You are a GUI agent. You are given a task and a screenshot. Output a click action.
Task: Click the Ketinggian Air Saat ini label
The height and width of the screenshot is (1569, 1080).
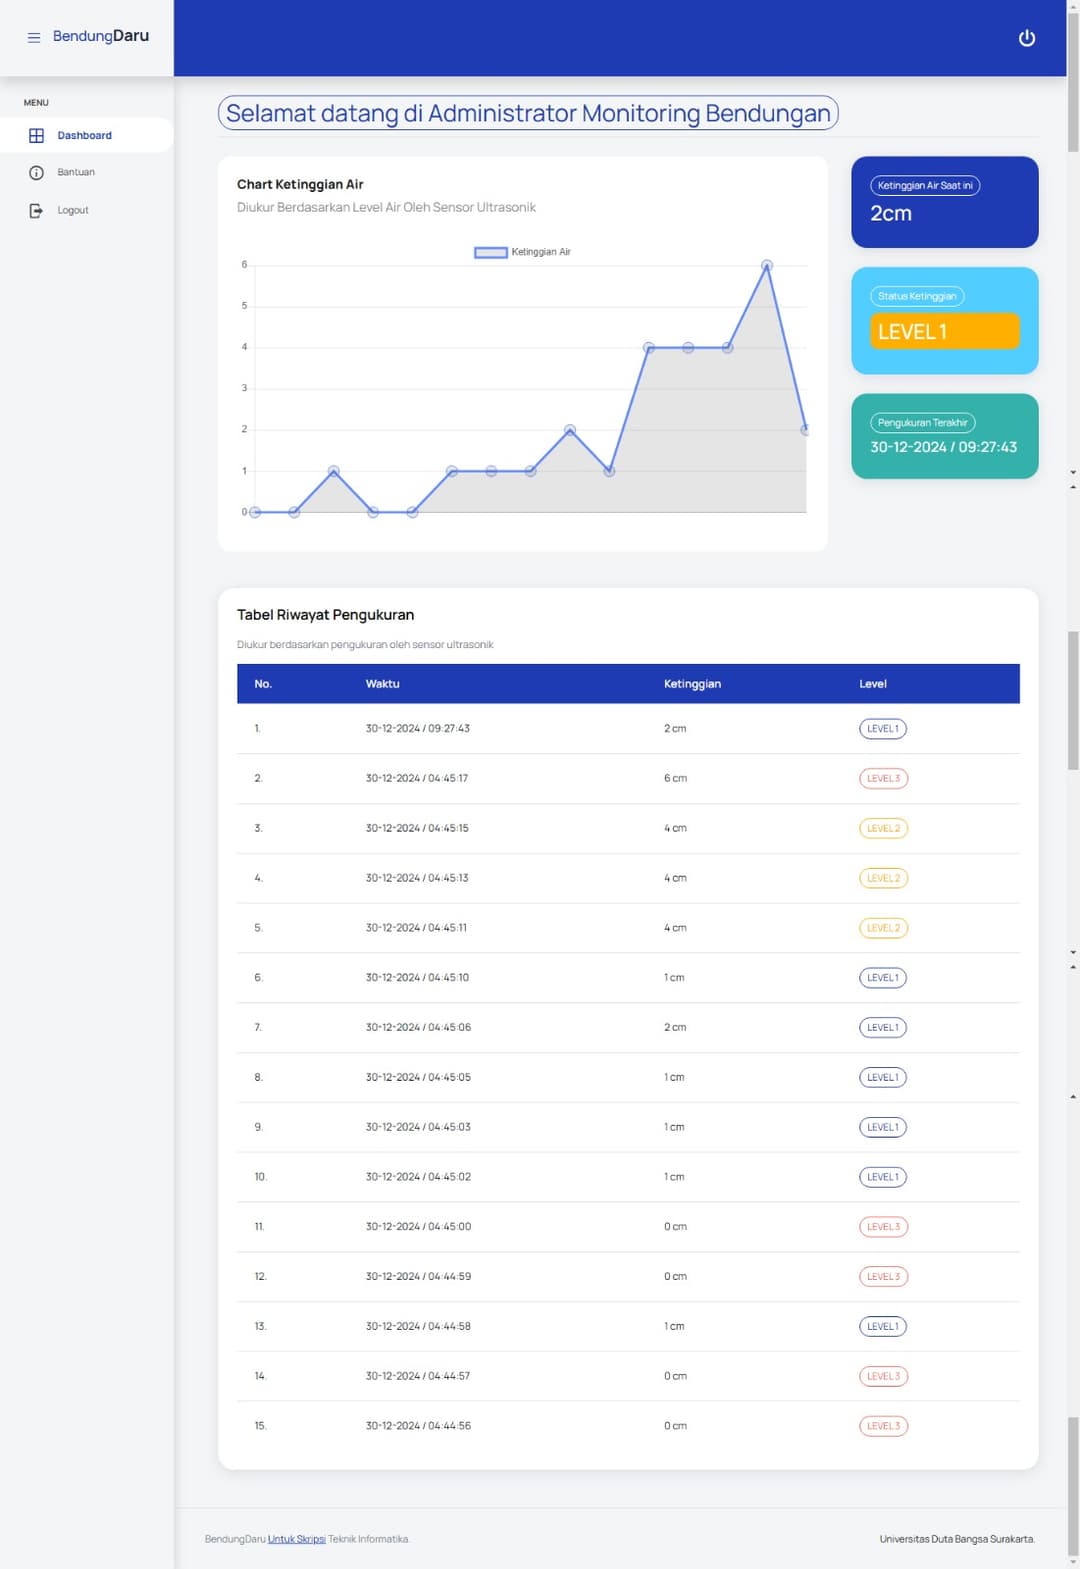coord(924,186)
